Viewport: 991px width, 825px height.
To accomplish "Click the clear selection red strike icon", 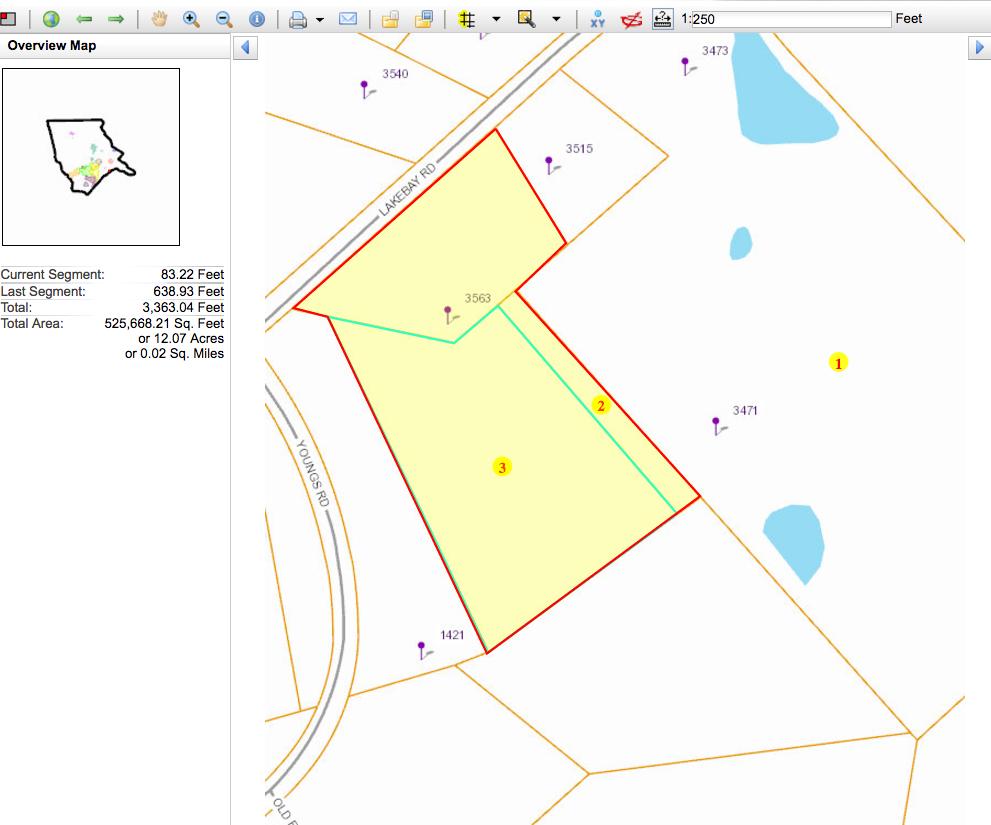I will pos(631,20).
